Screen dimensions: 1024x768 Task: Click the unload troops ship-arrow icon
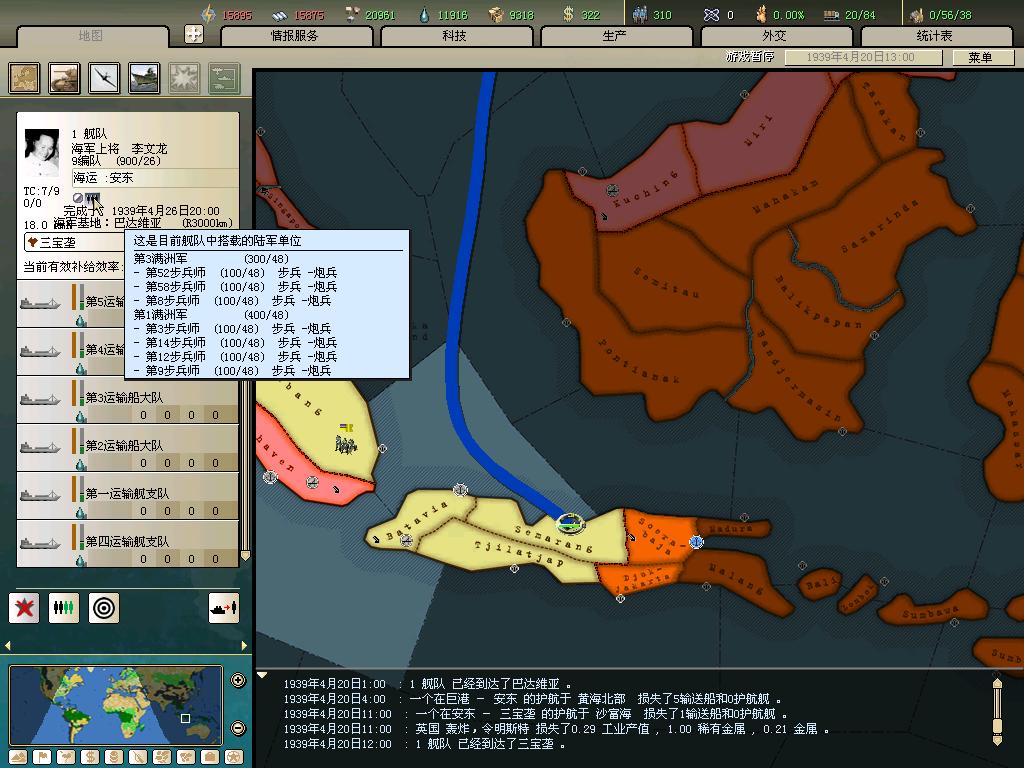[x=223, y=607]
